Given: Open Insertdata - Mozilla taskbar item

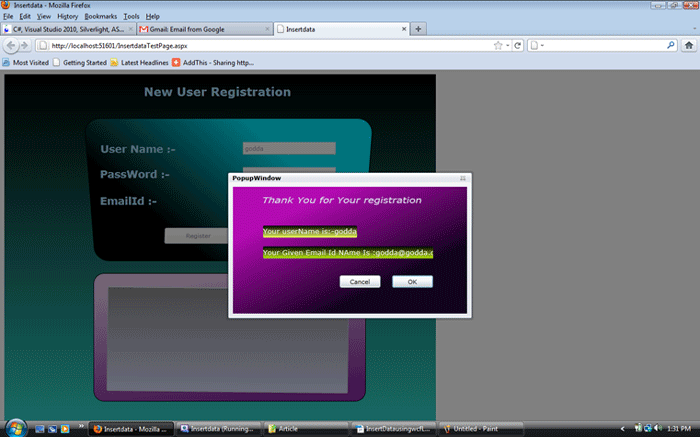Looking at the screenshot, I should [x=131, y=429].
